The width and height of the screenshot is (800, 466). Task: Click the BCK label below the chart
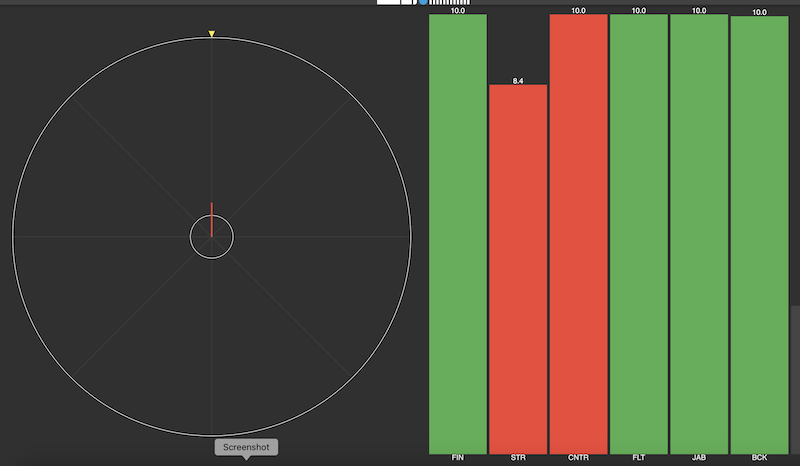click(759, 458)
